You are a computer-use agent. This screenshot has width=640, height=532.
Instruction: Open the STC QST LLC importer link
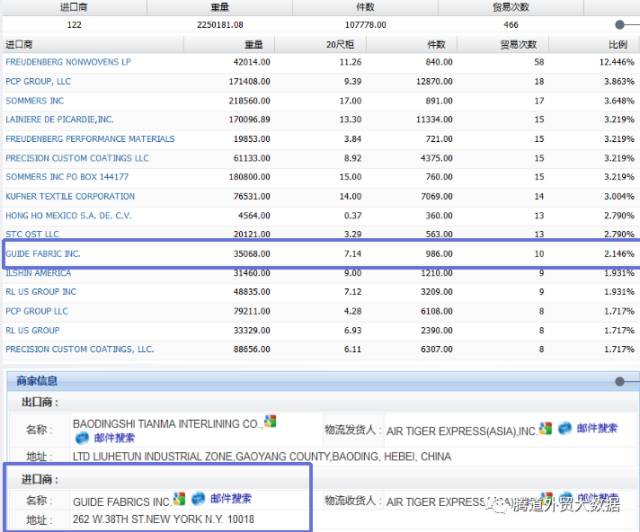[32, 234]
